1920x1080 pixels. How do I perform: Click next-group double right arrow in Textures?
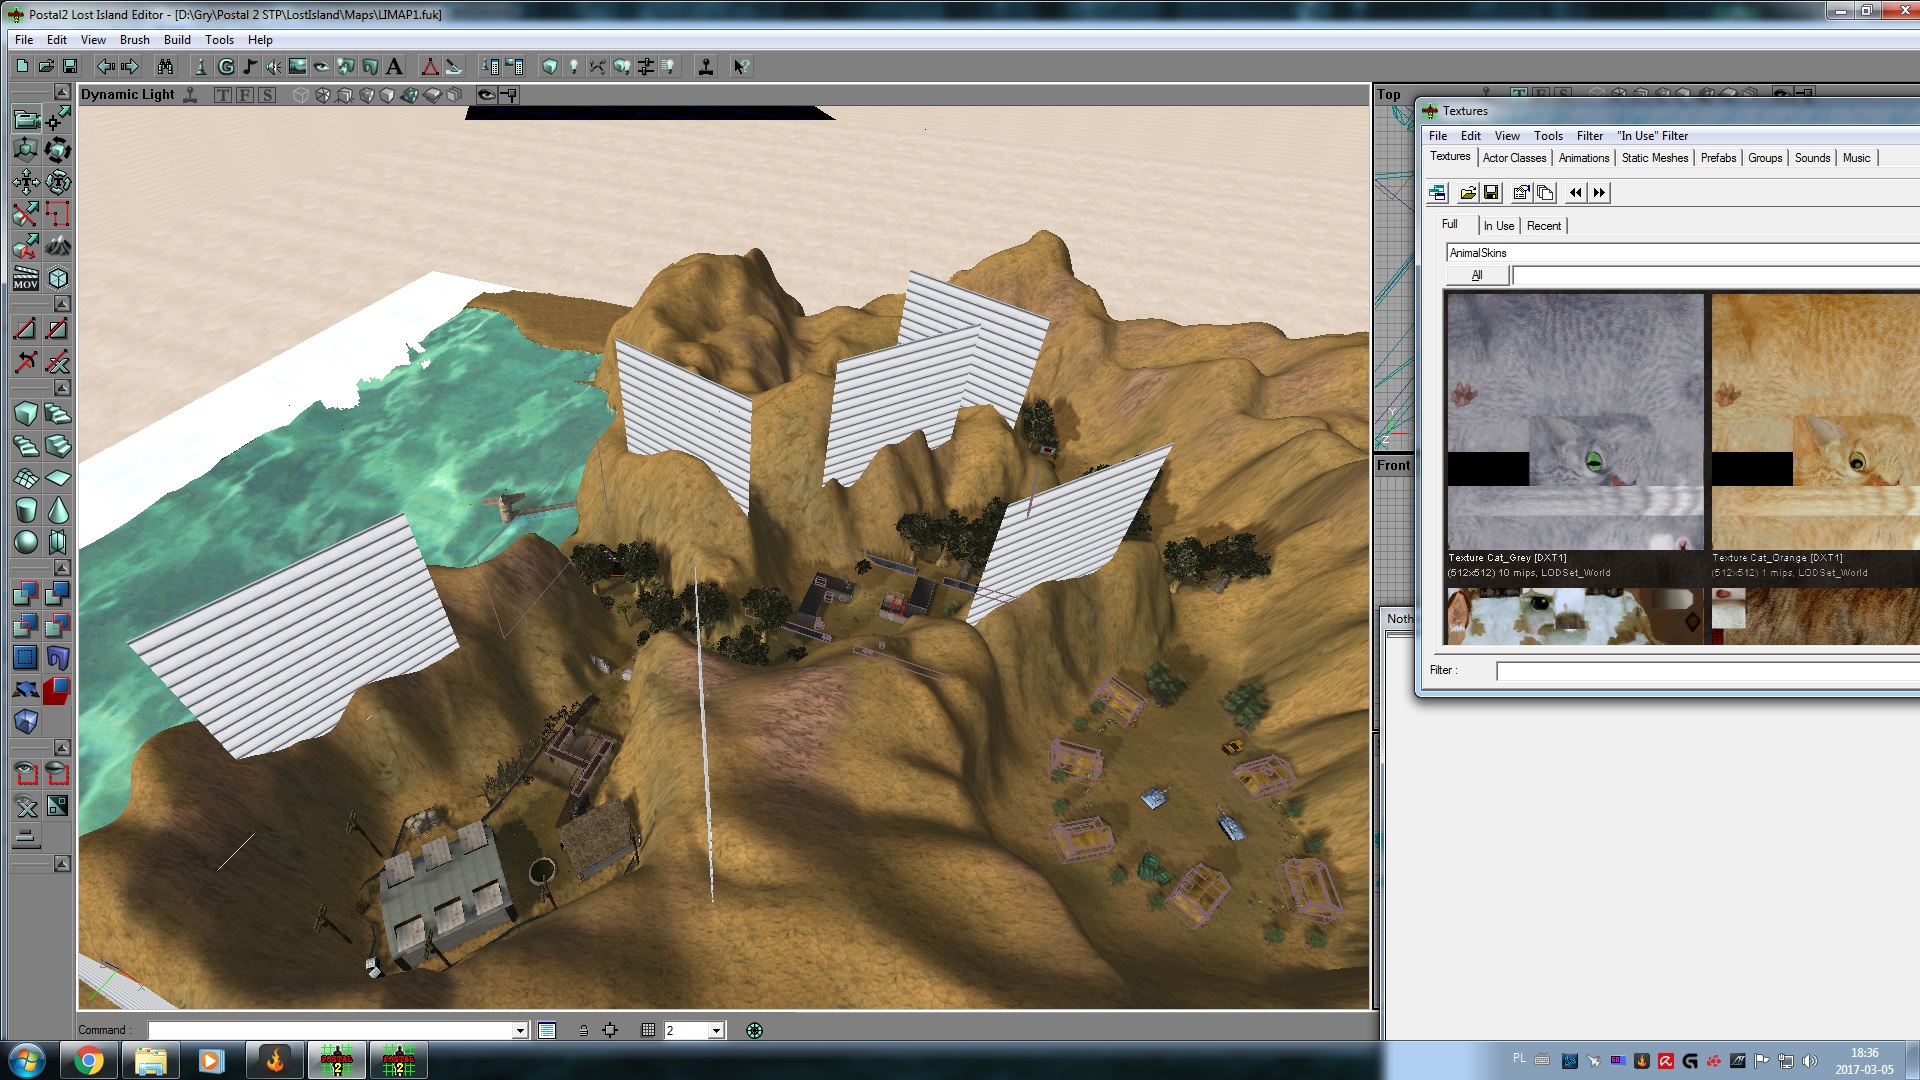tap(1599, 193)
